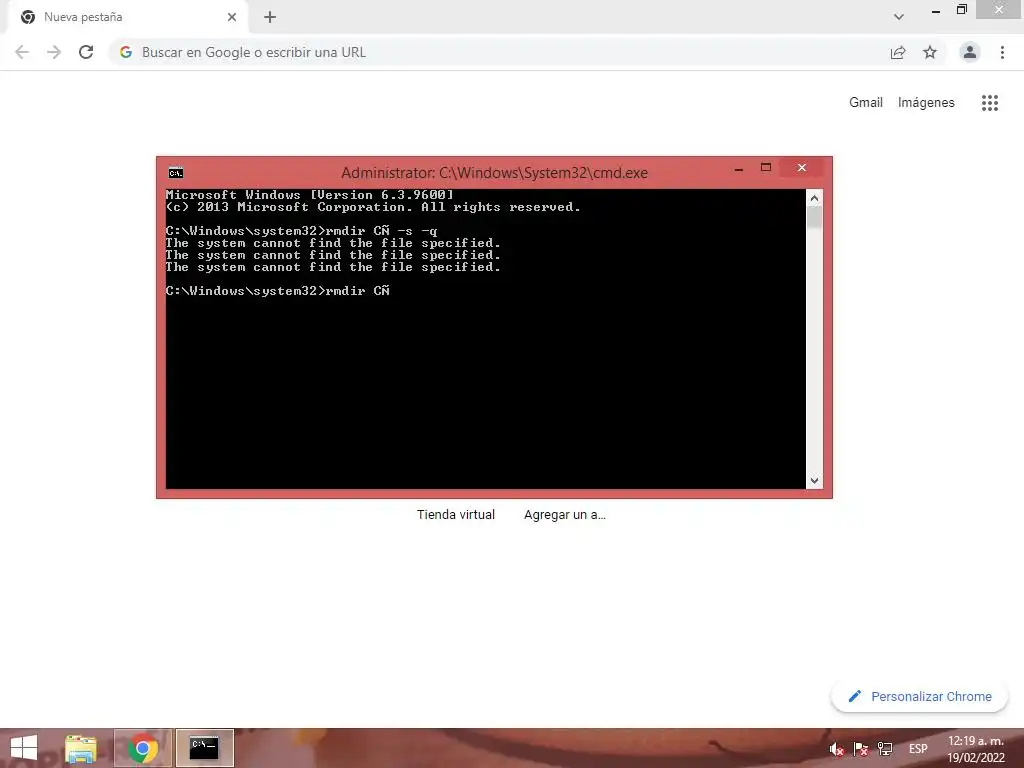Click the cmd title bar text
Screen dimensions: 1024x768
pyautogui.click(x=494, y=173)
